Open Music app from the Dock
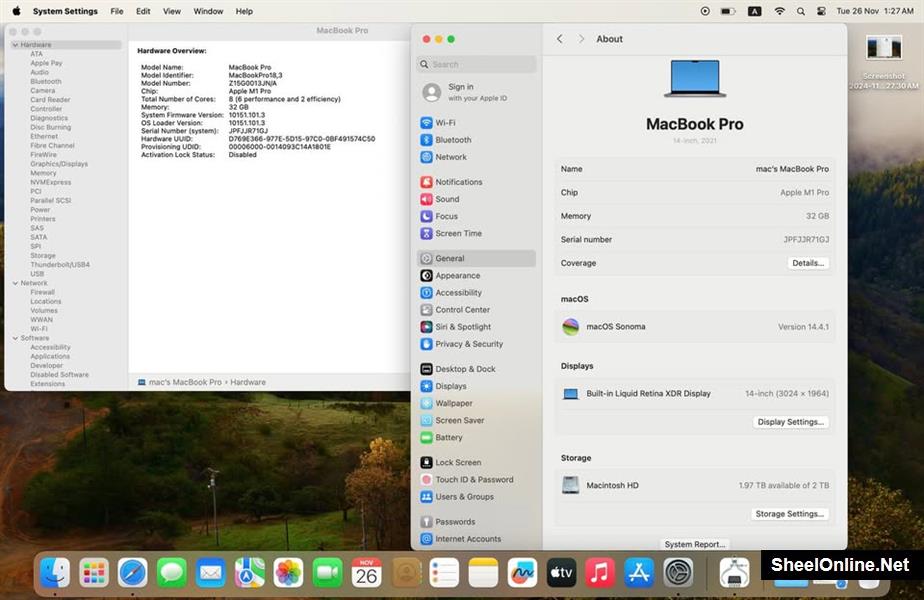924x600 pixels. point(599,572)
